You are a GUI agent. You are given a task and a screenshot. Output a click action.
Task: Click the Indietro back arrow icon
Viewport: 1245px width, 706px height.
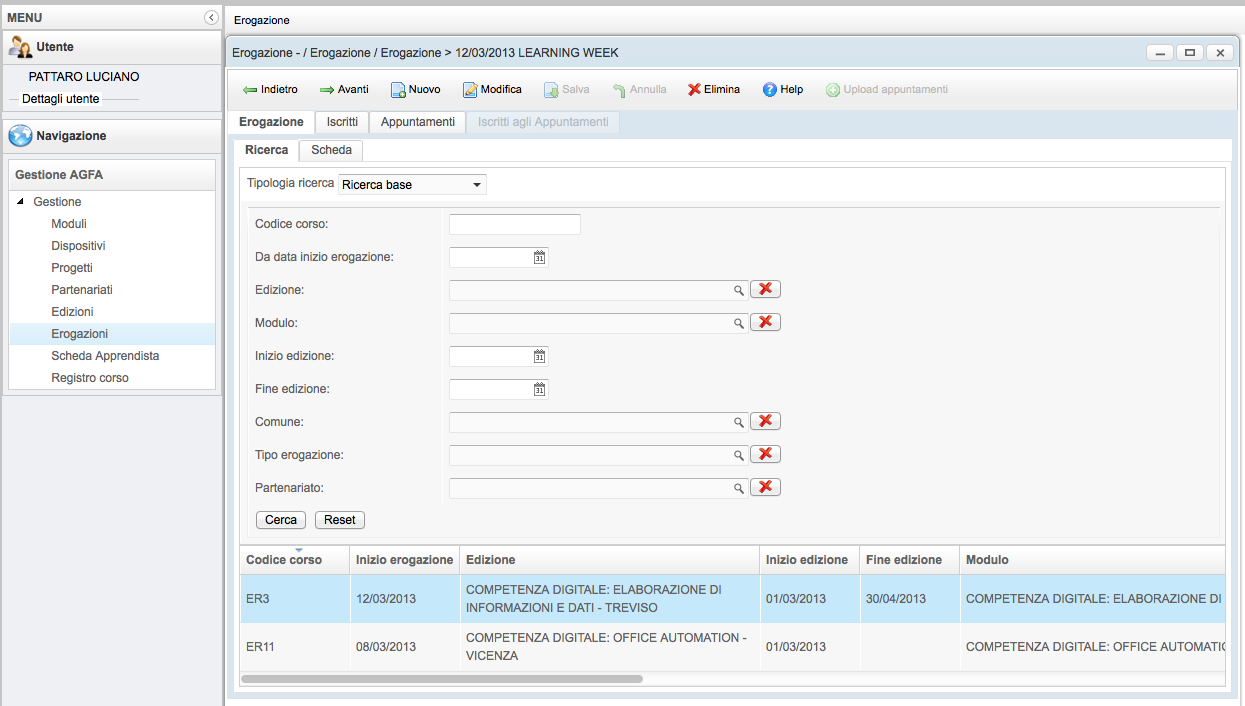click(250, 90)
